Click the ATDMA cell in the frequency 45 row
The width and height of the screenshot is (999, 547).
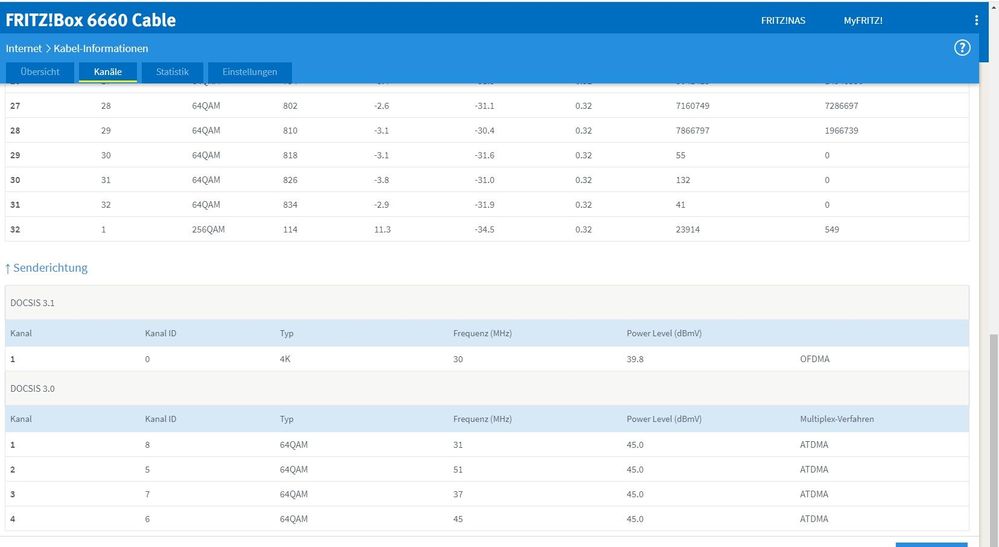pyautogui.click(x=814, y=519)
